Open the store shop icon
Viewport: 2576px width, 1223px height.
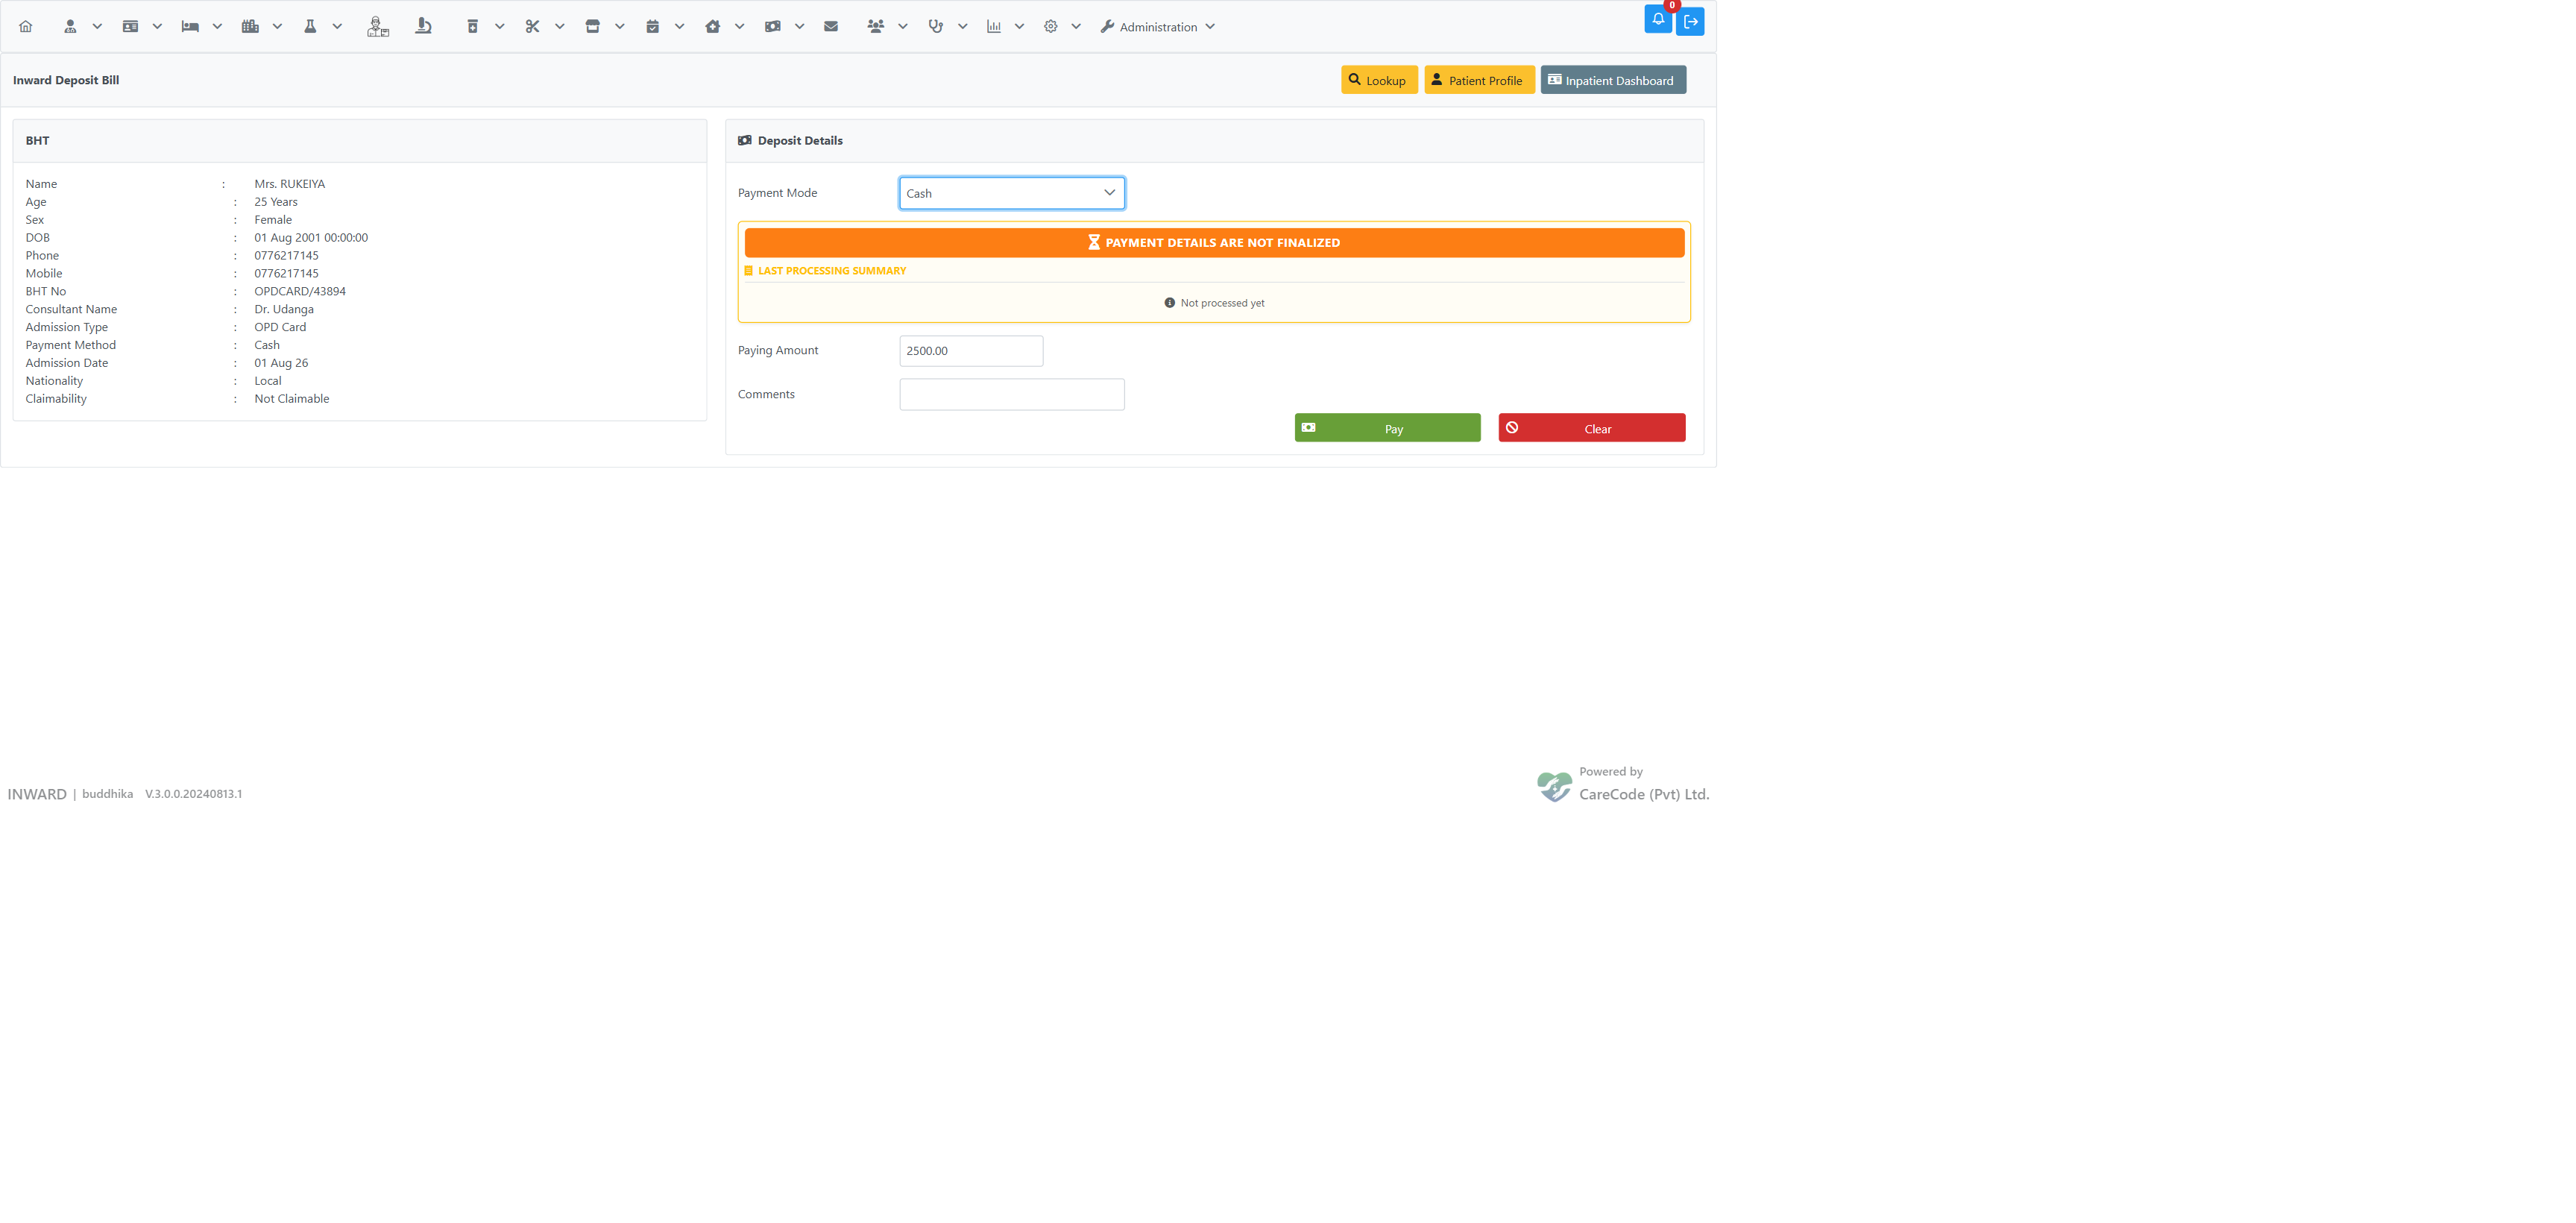pyautogui.click(x=592, y=27)
